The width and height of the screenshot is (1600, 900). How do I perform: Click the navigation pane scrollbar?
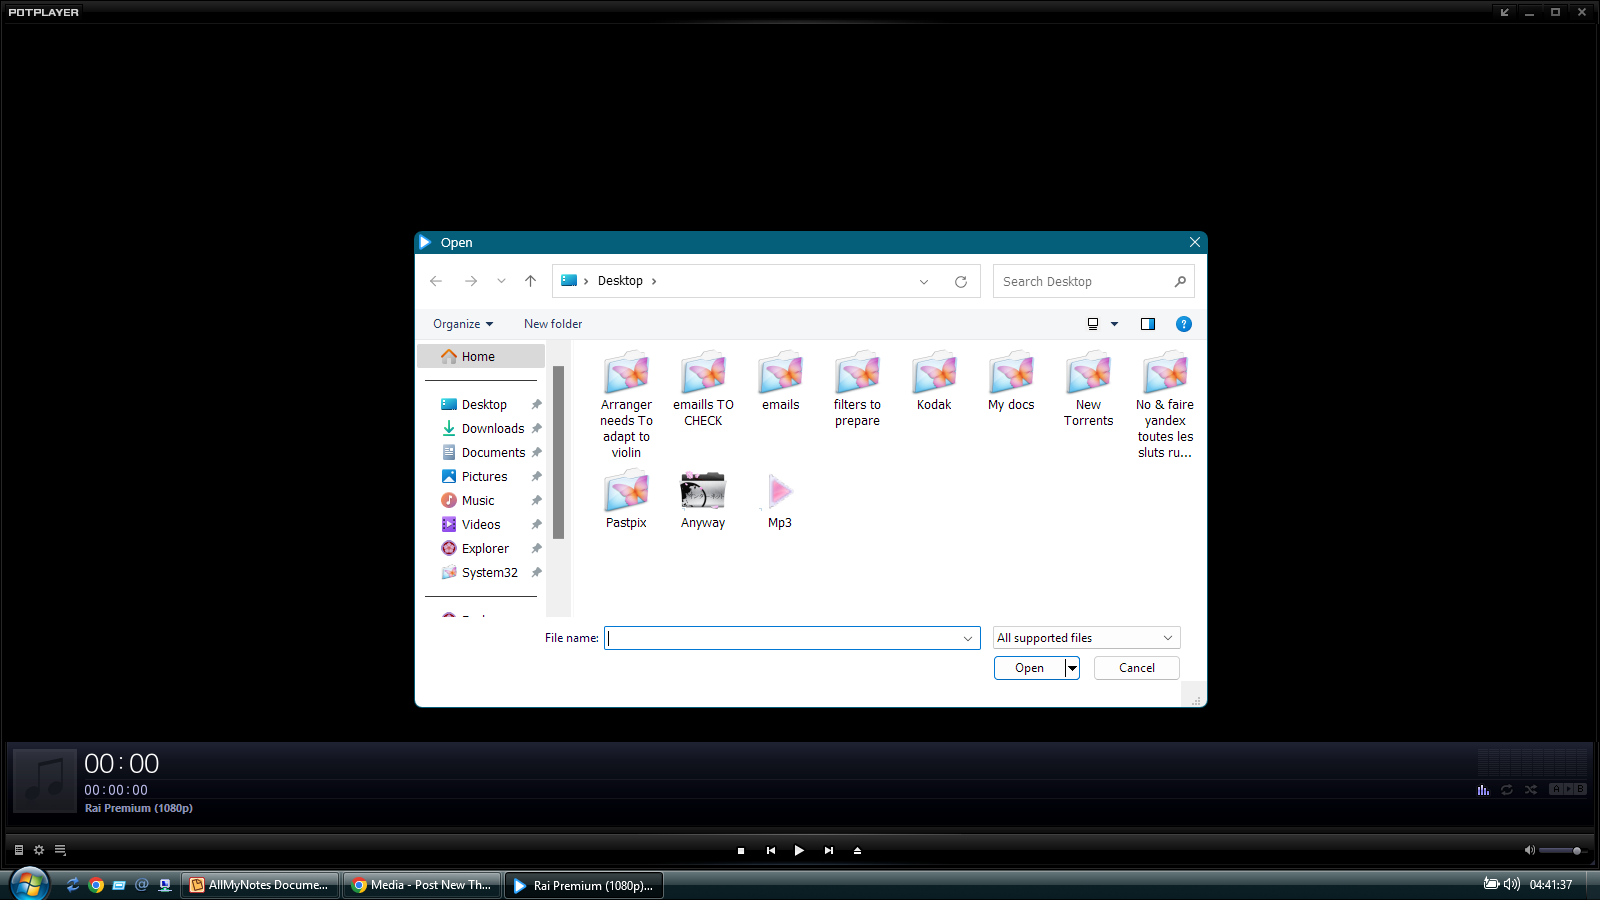[x=558, y=452]
